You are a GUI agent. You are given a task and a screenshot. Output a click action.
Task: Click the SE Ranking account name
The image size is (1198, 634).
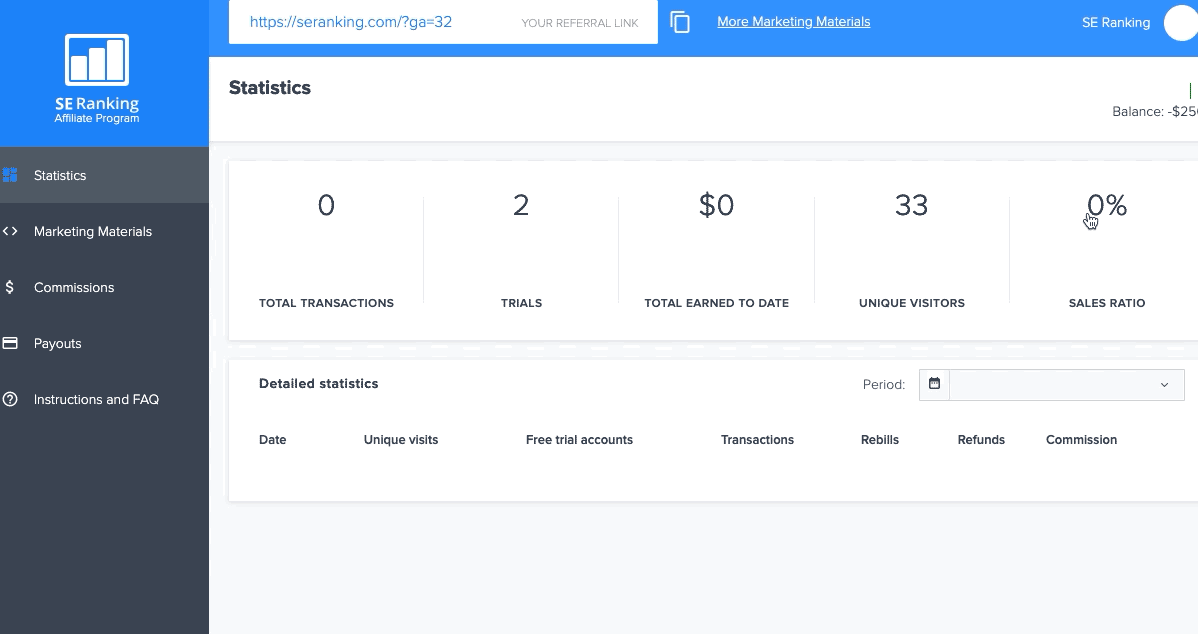coord(1115,22)
